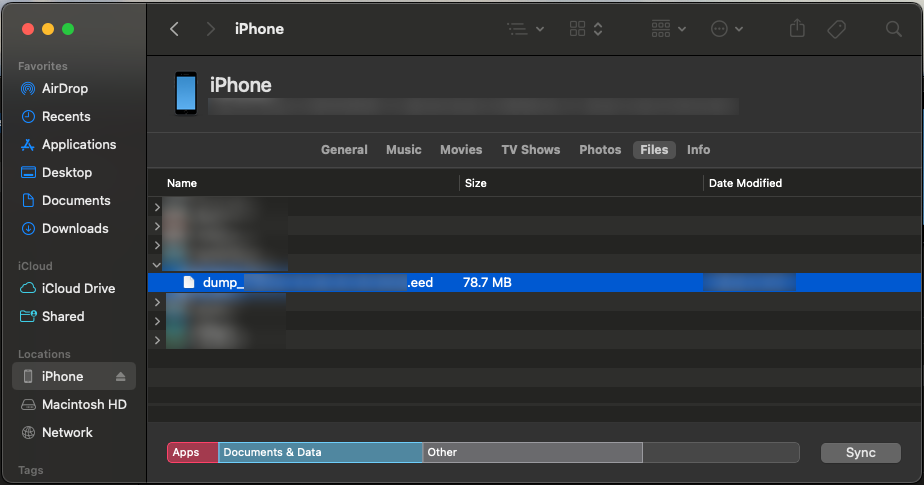The image size is (924, 485).
Task: Click the iPhone device icon in header
Action: click(186, 93)
